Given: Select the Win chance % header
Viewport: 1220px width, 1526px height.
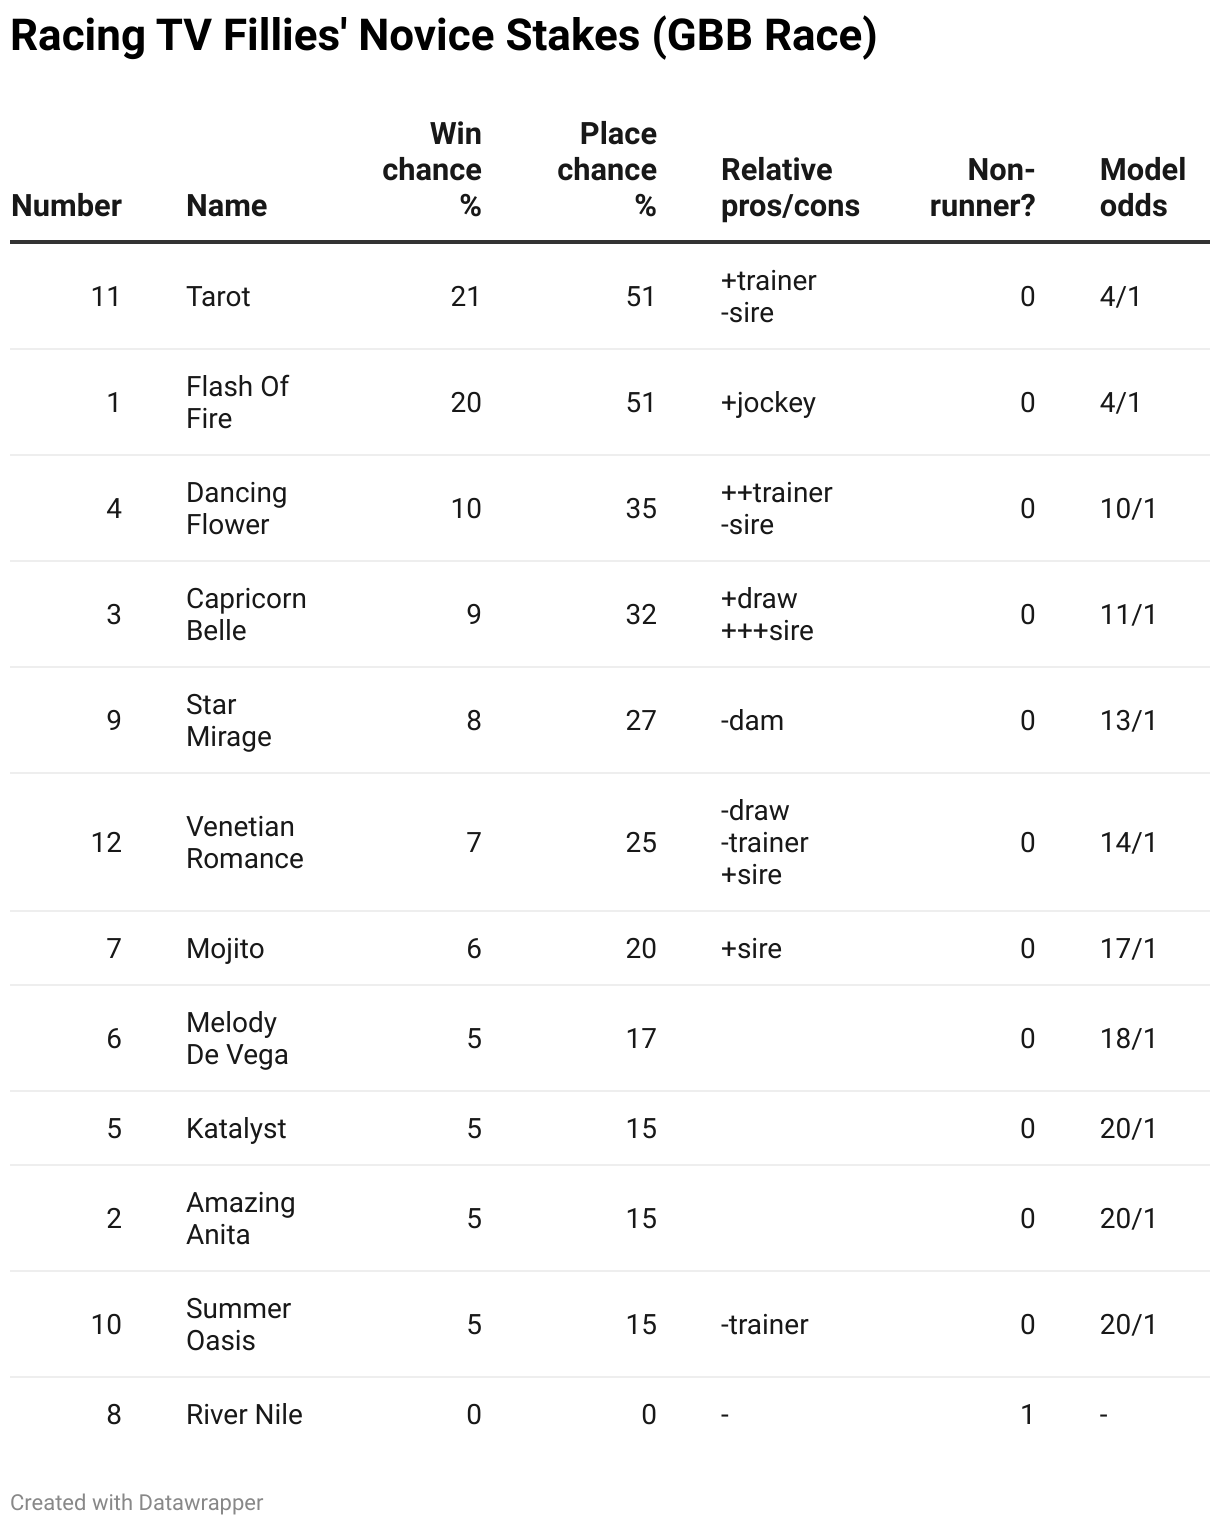Looking at the screenshot, I should coord(432,169).
